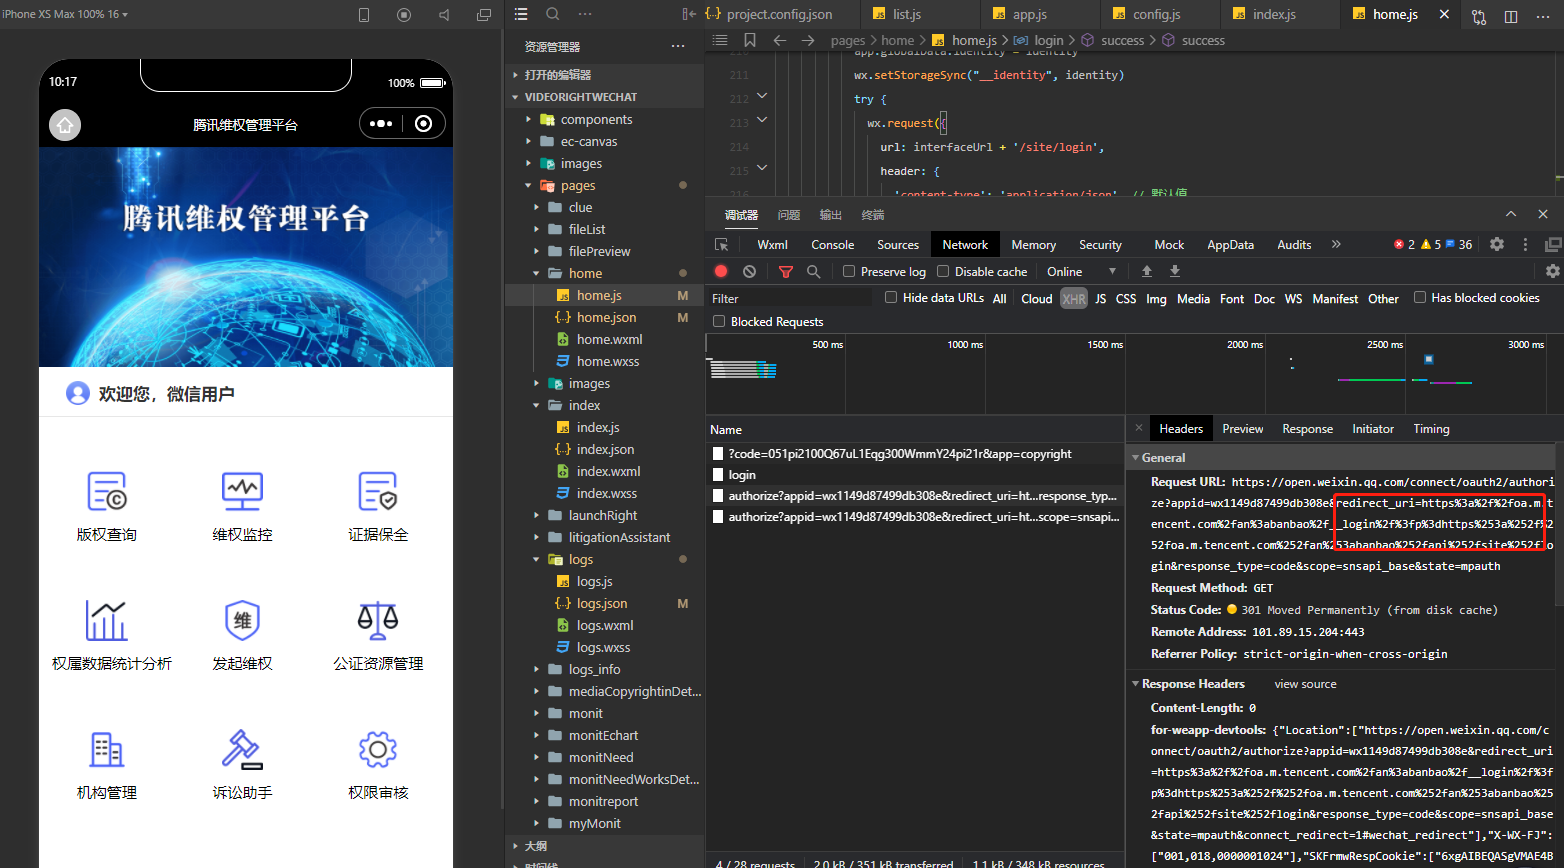The image size is (1564, 868).
Task: Click the element inspector select icon
Action: pos(722,245)
